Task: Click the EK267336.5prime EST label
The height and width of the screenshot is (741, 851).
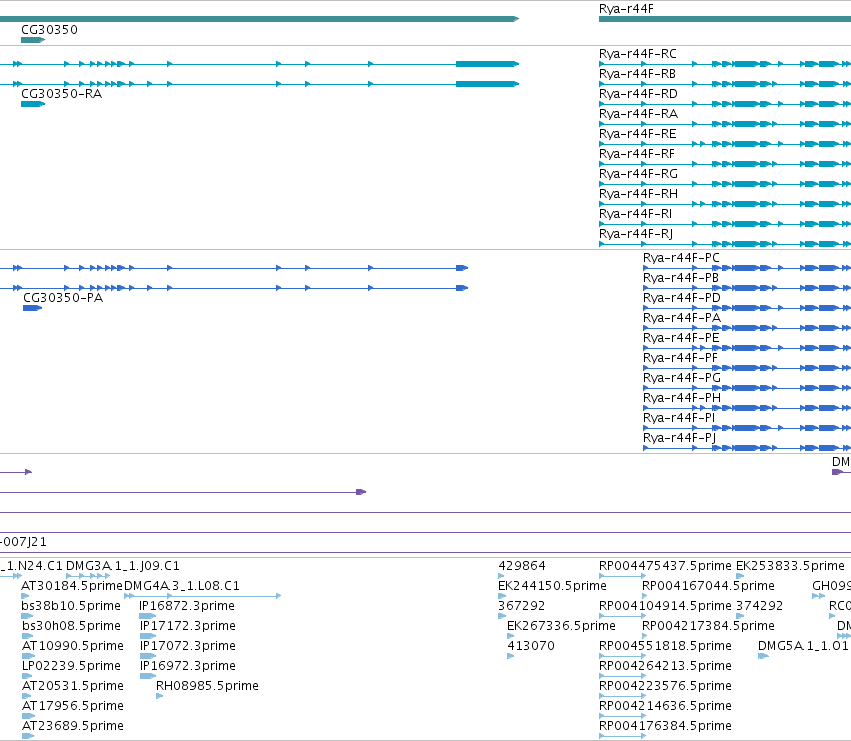Action: (x=561, y=626)
